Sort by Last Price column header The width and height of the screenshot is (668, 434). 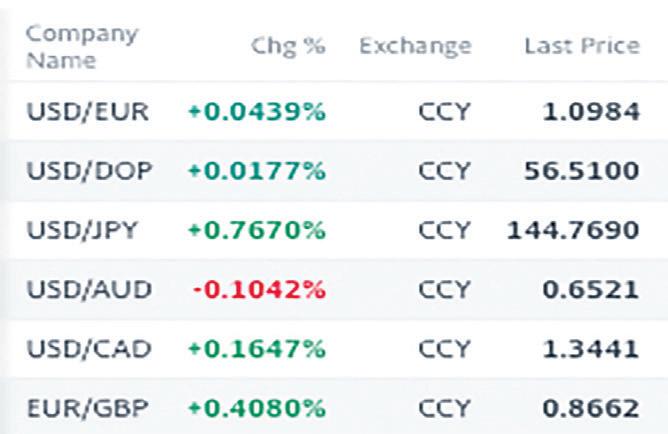coord(582,46)
